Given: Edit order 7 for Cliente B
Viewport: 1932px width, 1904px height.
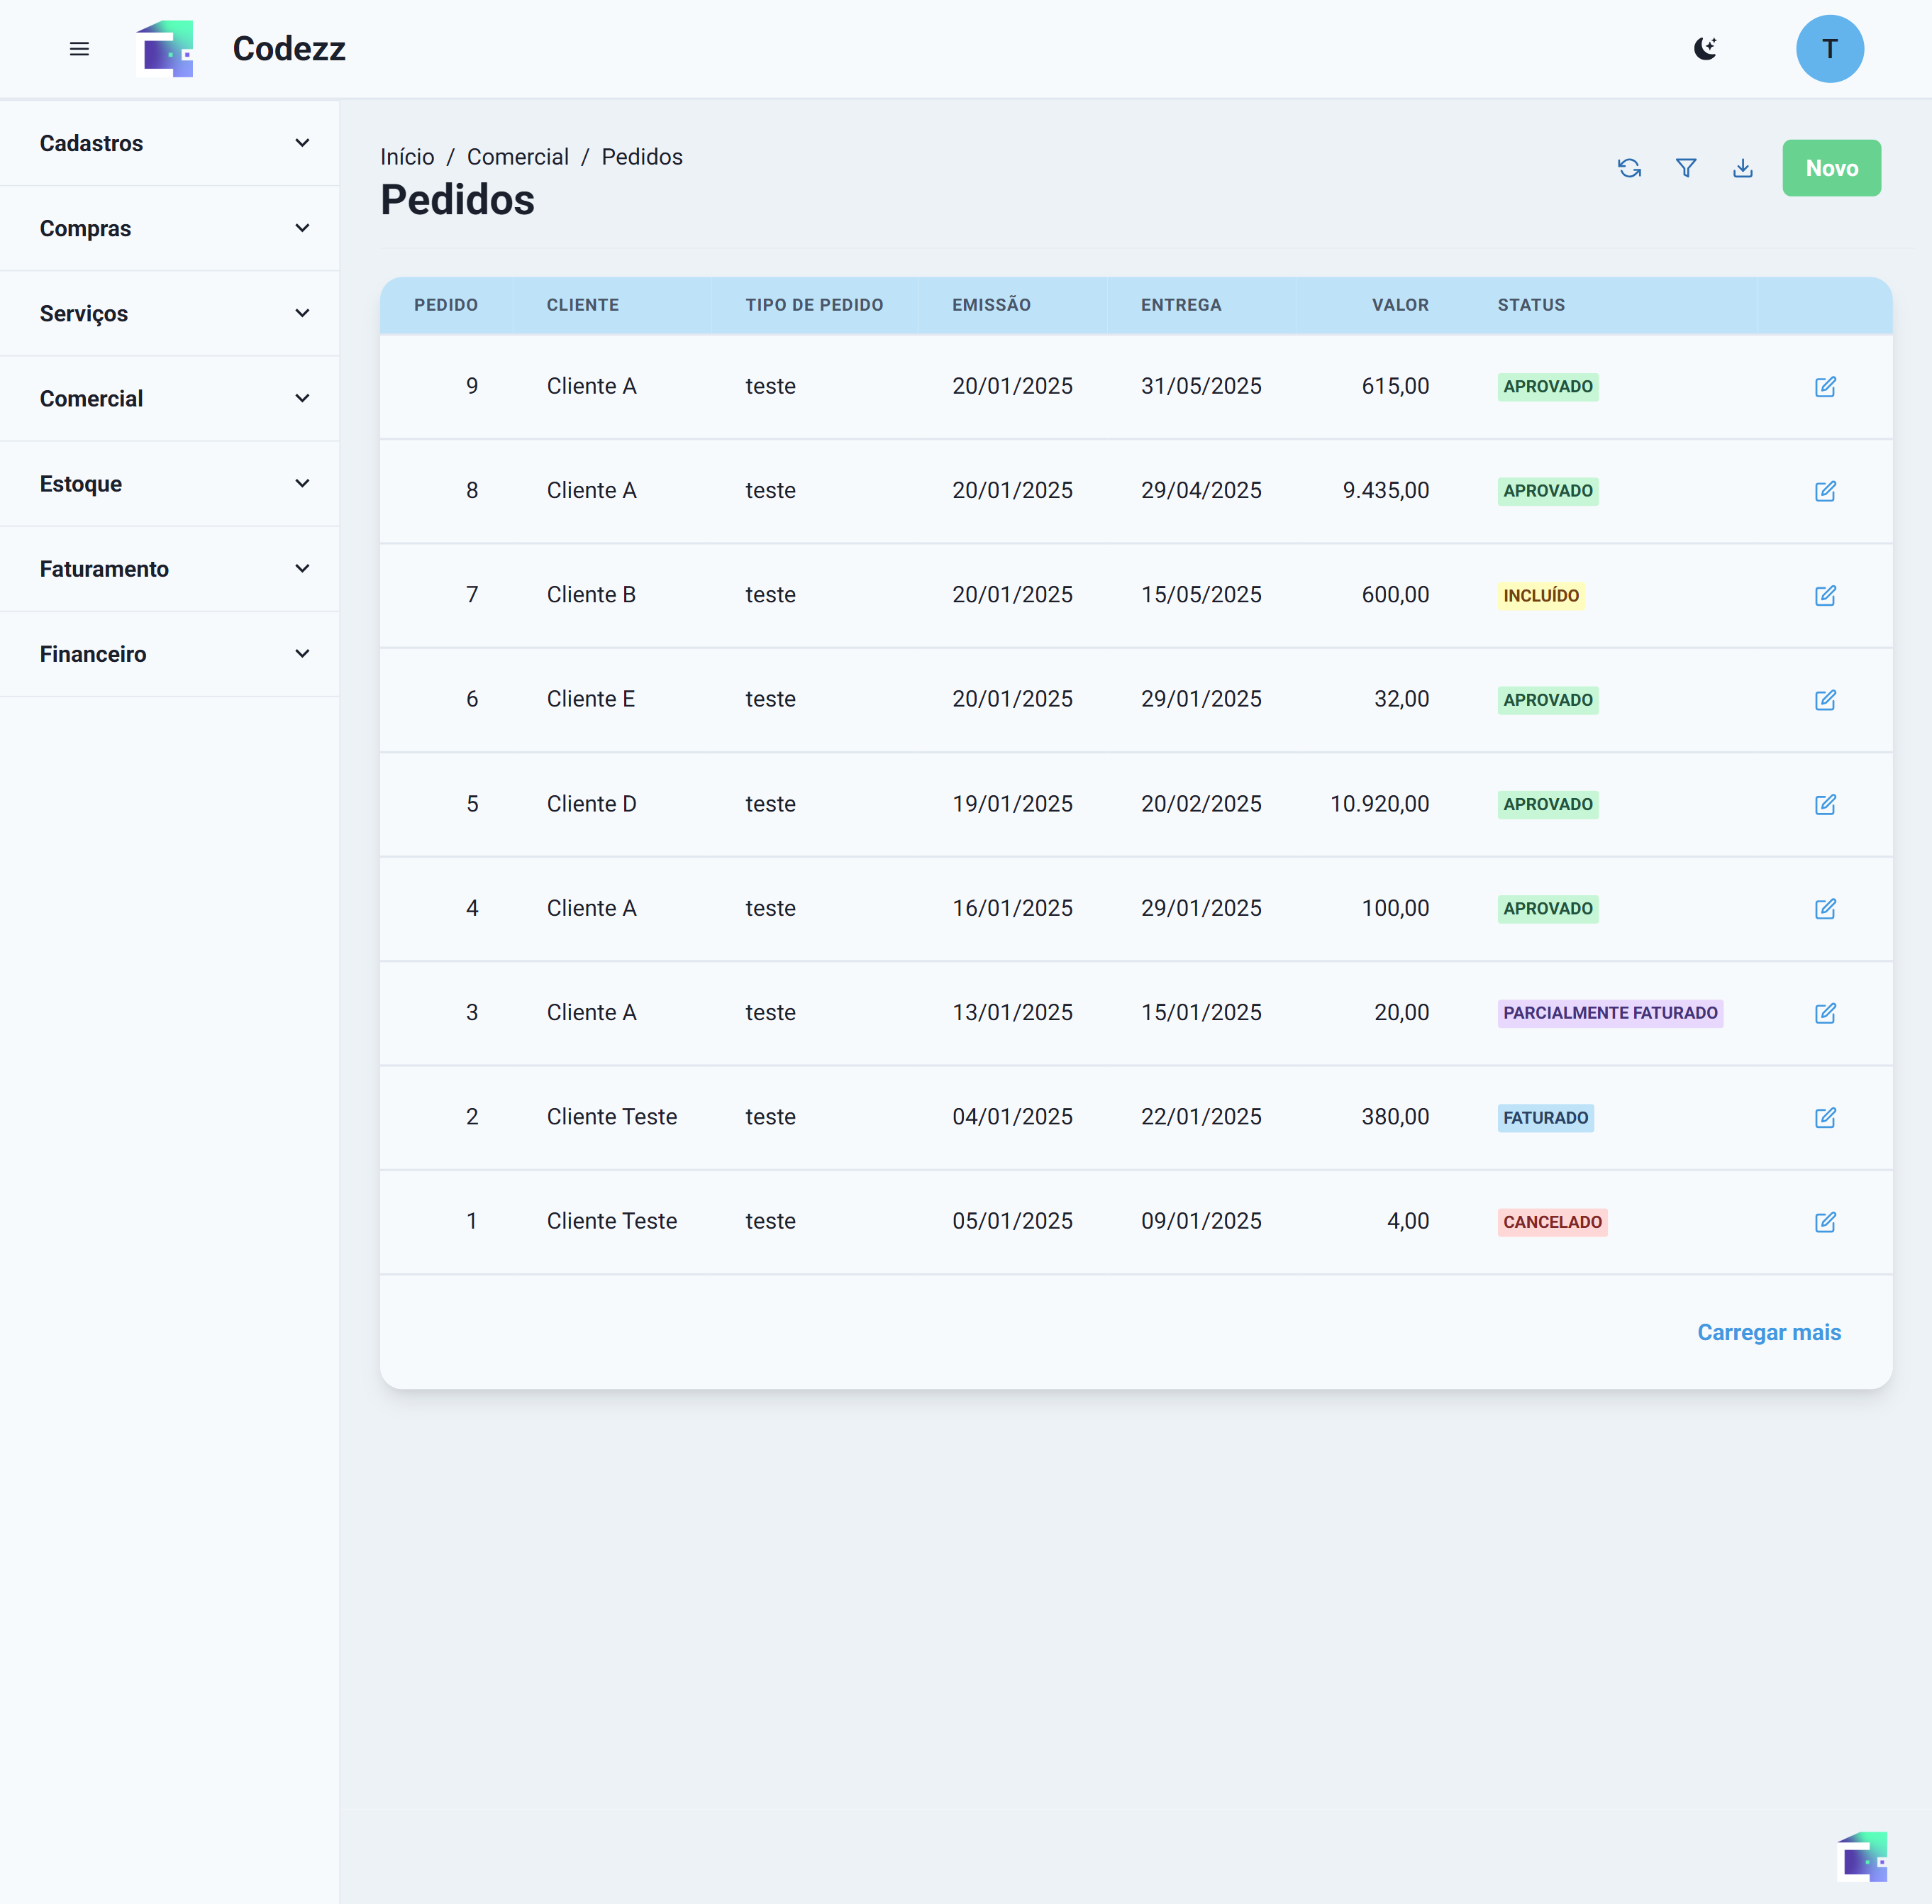Looking at the screenshot, I should click(1825, 596).
